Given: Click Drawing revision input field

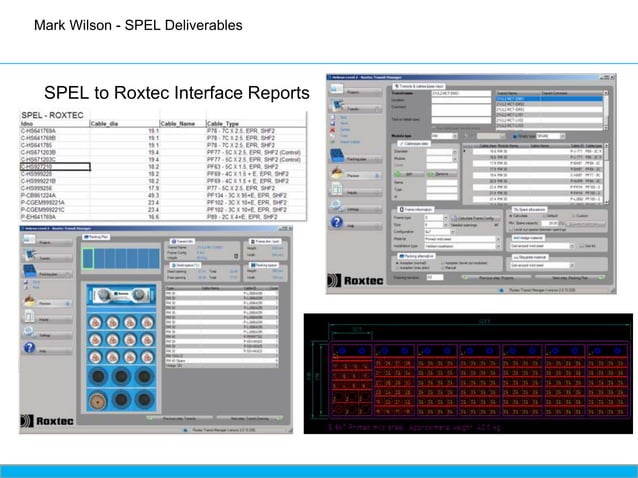Looking at the screenshot, I should click(x=435, y=277).
